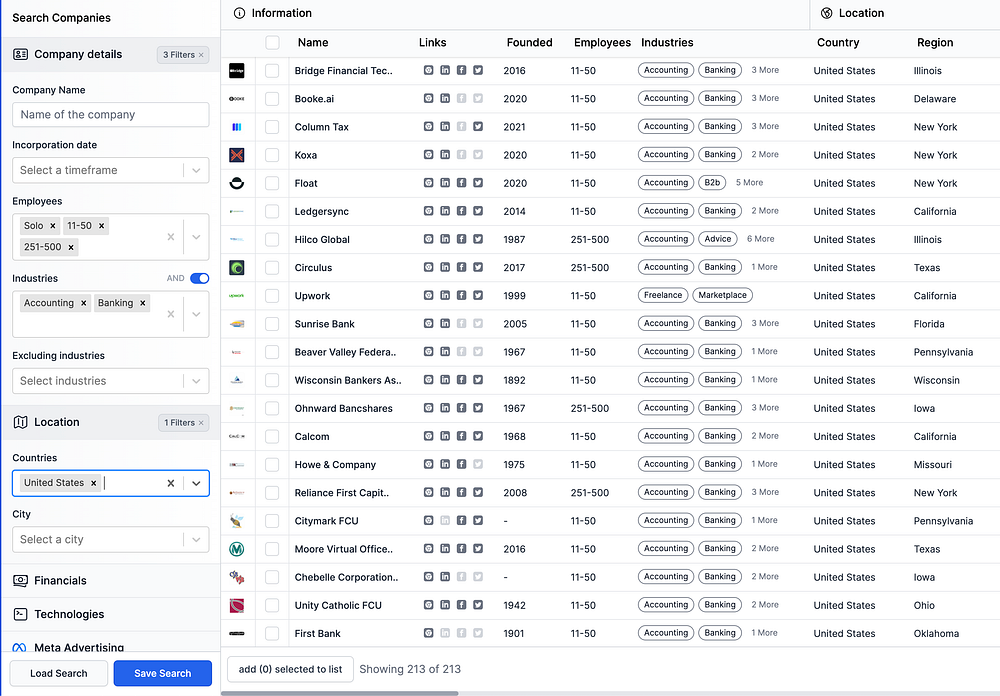This screenshot has height=696, width=1000.
Task: Click the Financials money icon
Action: click(20, 581)
